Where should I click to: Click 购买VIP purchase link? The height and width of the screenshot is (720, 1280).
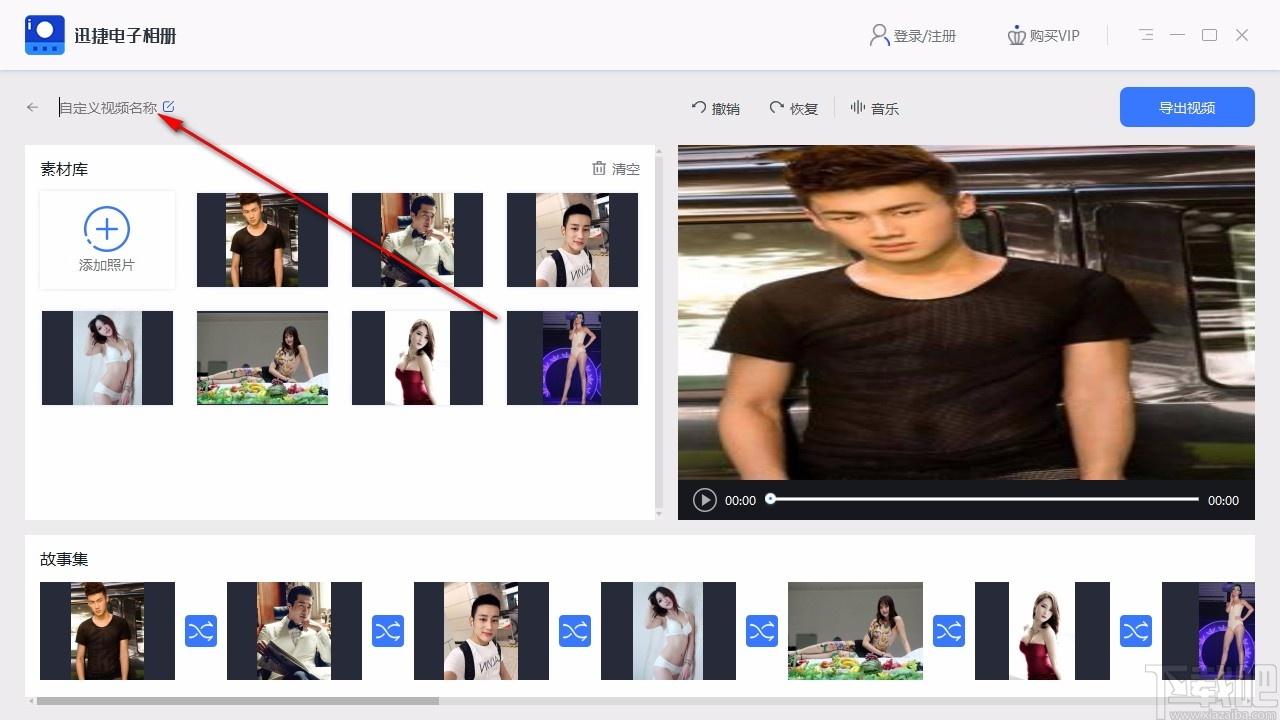1043,35
